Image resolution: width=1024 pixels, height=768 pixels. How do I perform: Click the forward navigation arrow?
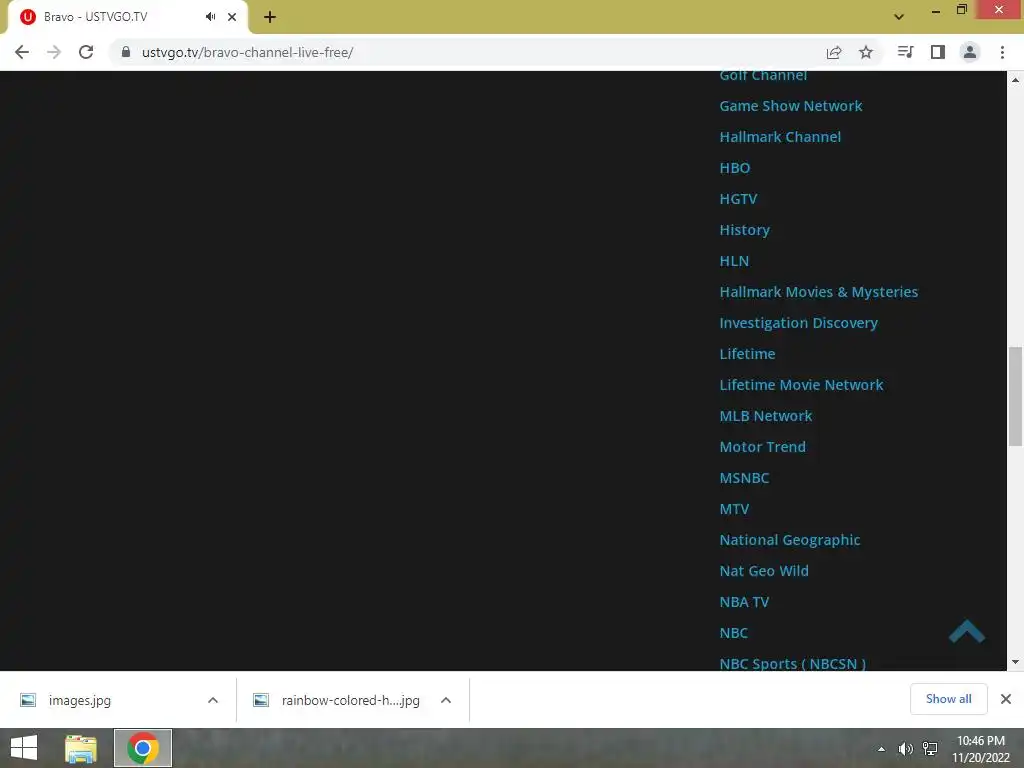point(54,52)
